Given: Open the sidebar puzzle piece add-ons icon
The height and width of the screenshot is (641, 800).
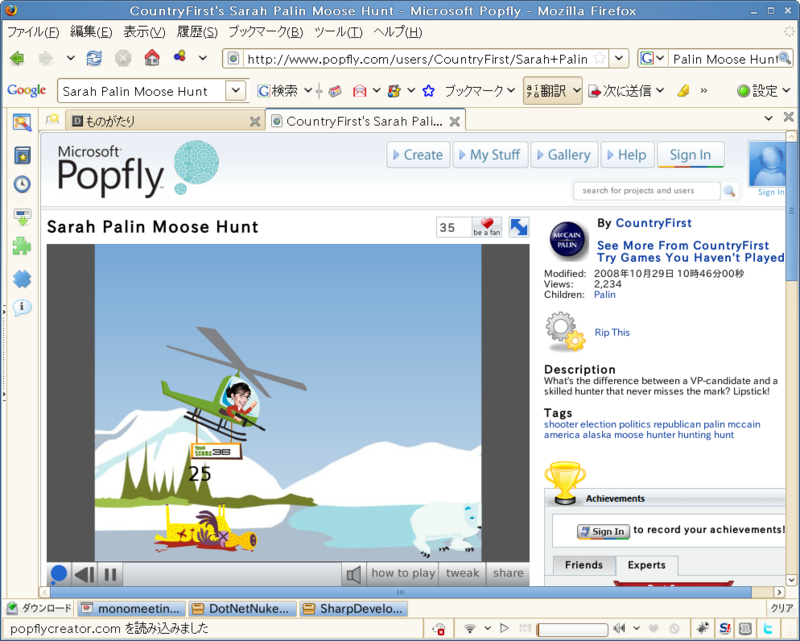Looking at the screenshot, I should [x=22, y=246].
